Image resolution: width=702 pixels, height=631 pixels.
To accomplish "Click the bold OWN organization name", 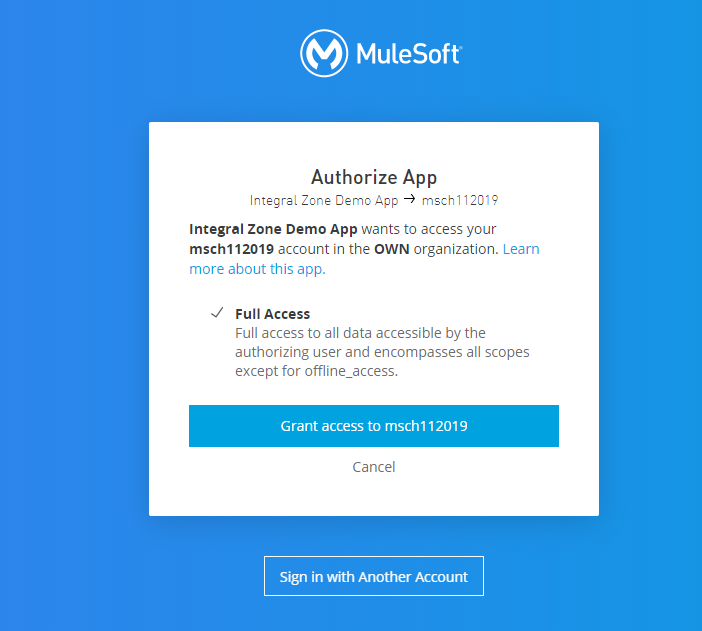I will tap(392, 249).
